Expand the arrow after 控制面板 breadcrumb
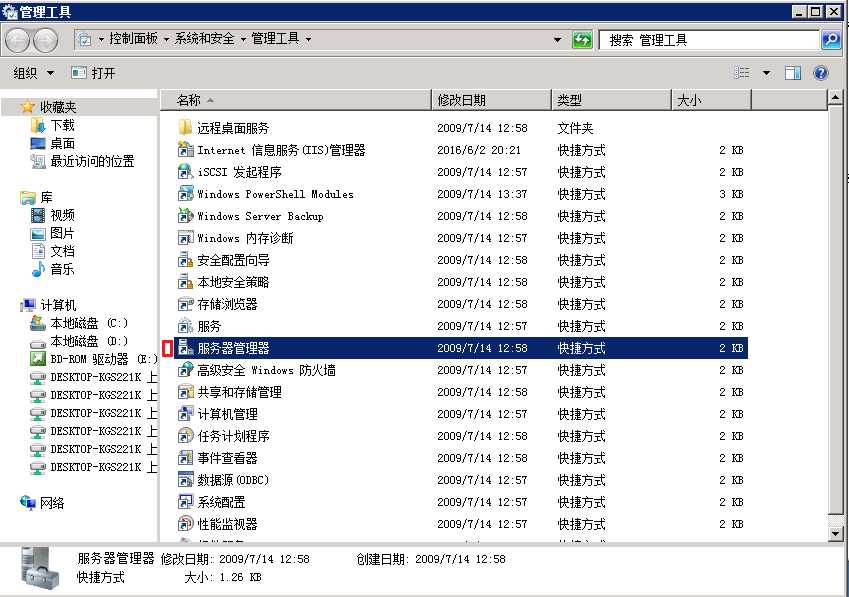The image size is (849, 597). click(166, 39)
